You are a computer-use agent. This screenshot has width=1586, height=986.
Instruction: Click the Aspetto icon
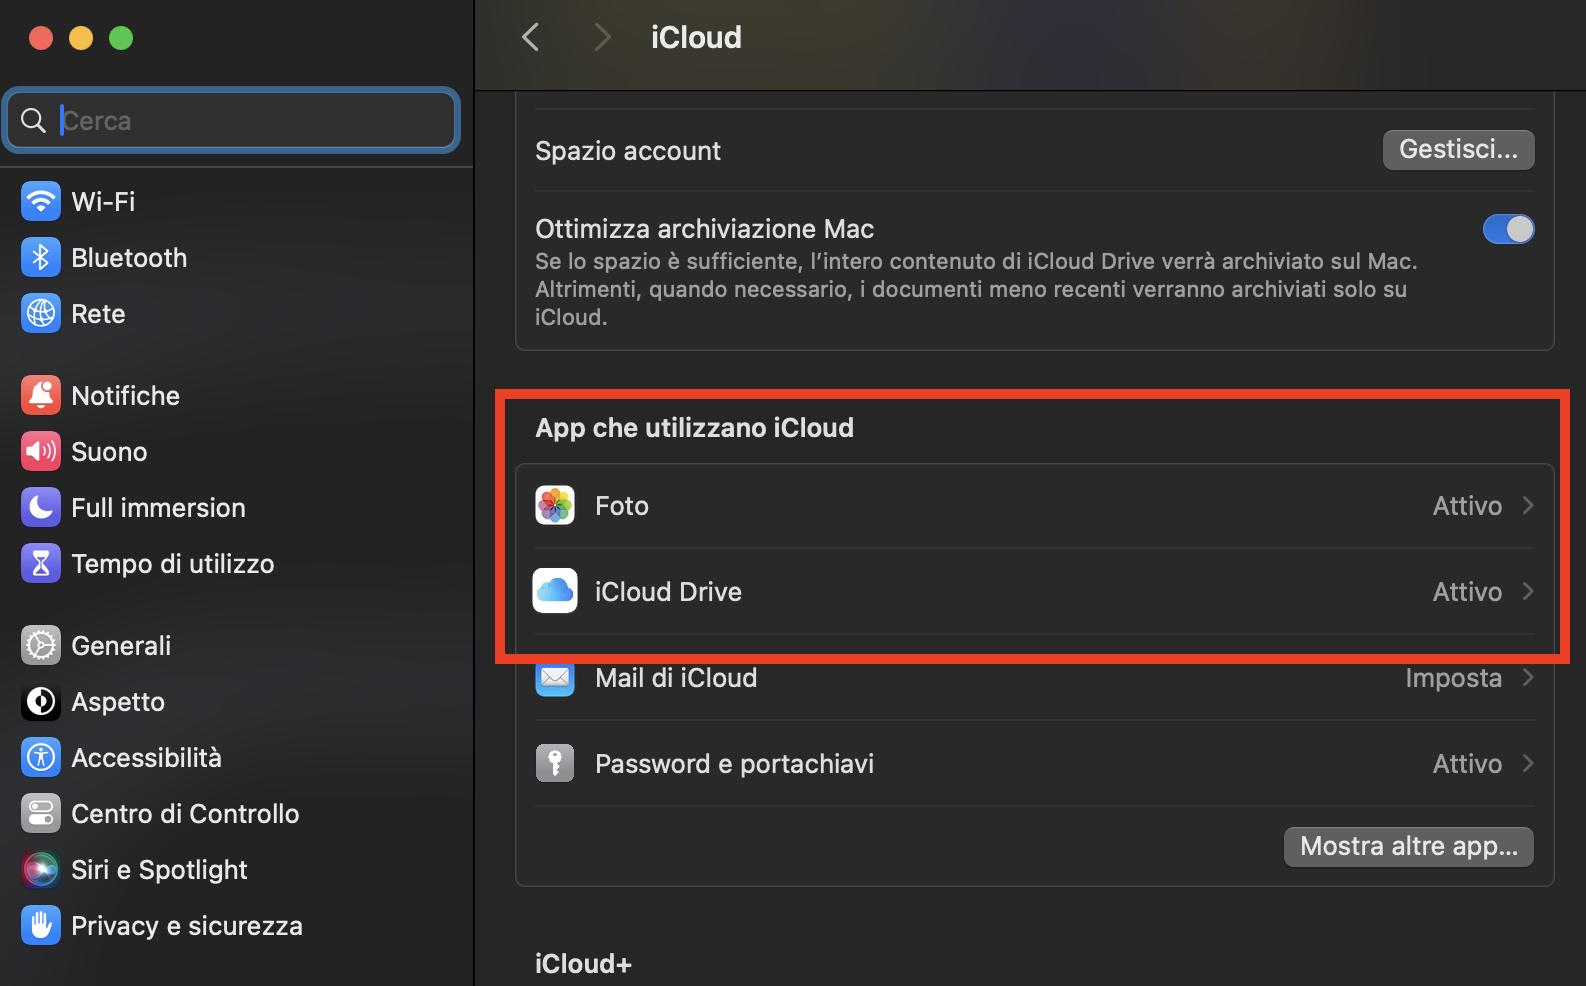(41, 701)
